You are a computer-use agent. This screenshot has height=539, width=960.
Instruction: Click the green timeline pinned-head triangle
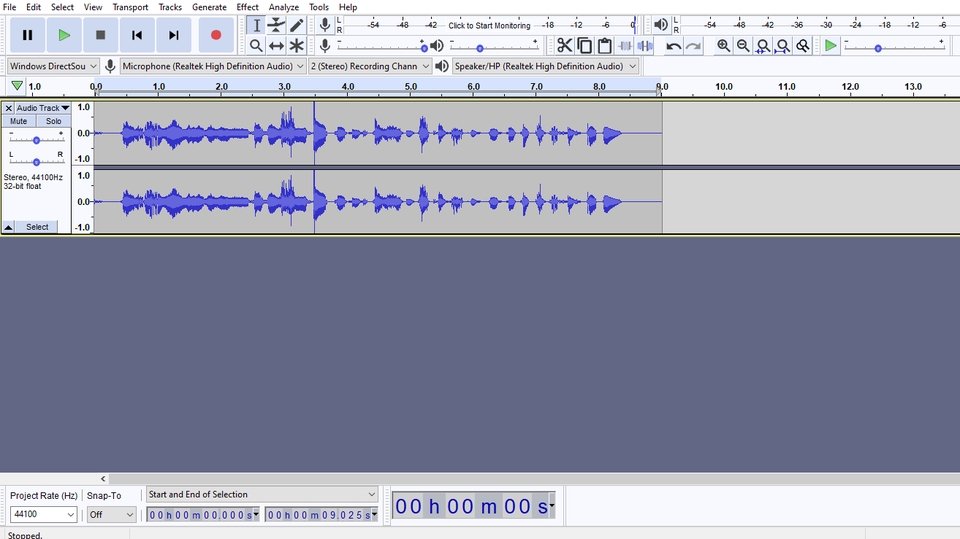pos(17,86)
